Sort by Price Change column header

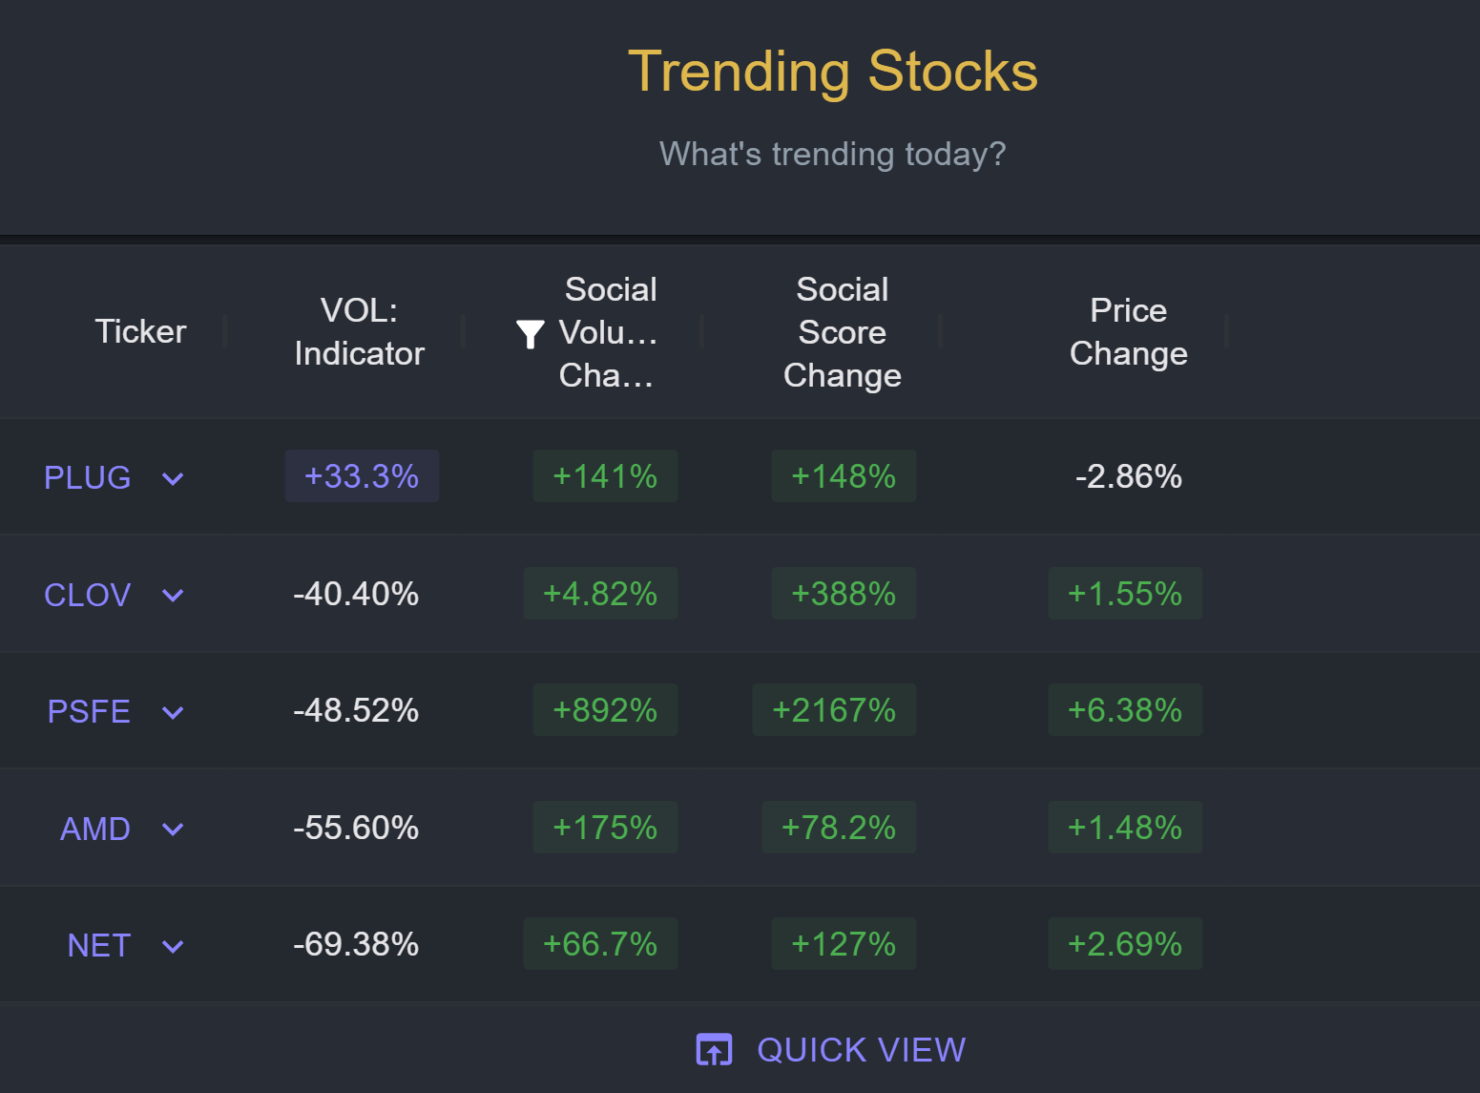click(1128, 332)
